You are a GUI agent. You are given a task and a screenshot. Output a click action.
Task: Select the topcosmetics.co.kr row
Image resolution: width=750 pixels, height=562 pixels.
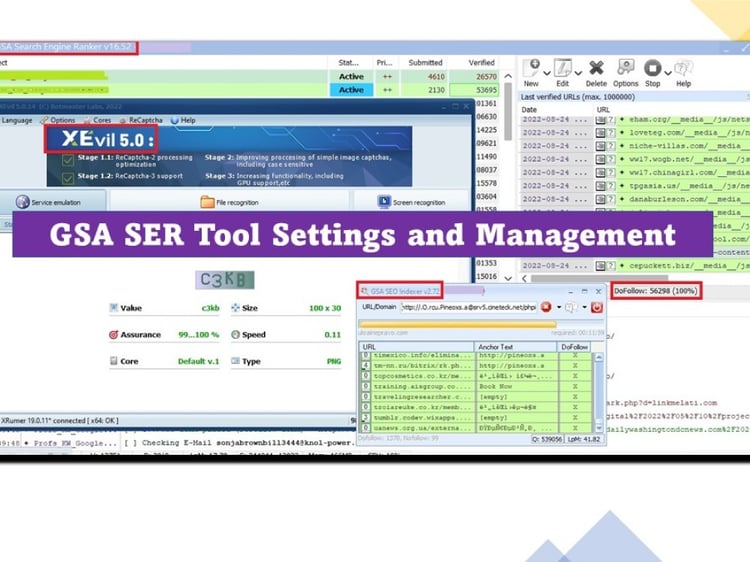[476, 376]
